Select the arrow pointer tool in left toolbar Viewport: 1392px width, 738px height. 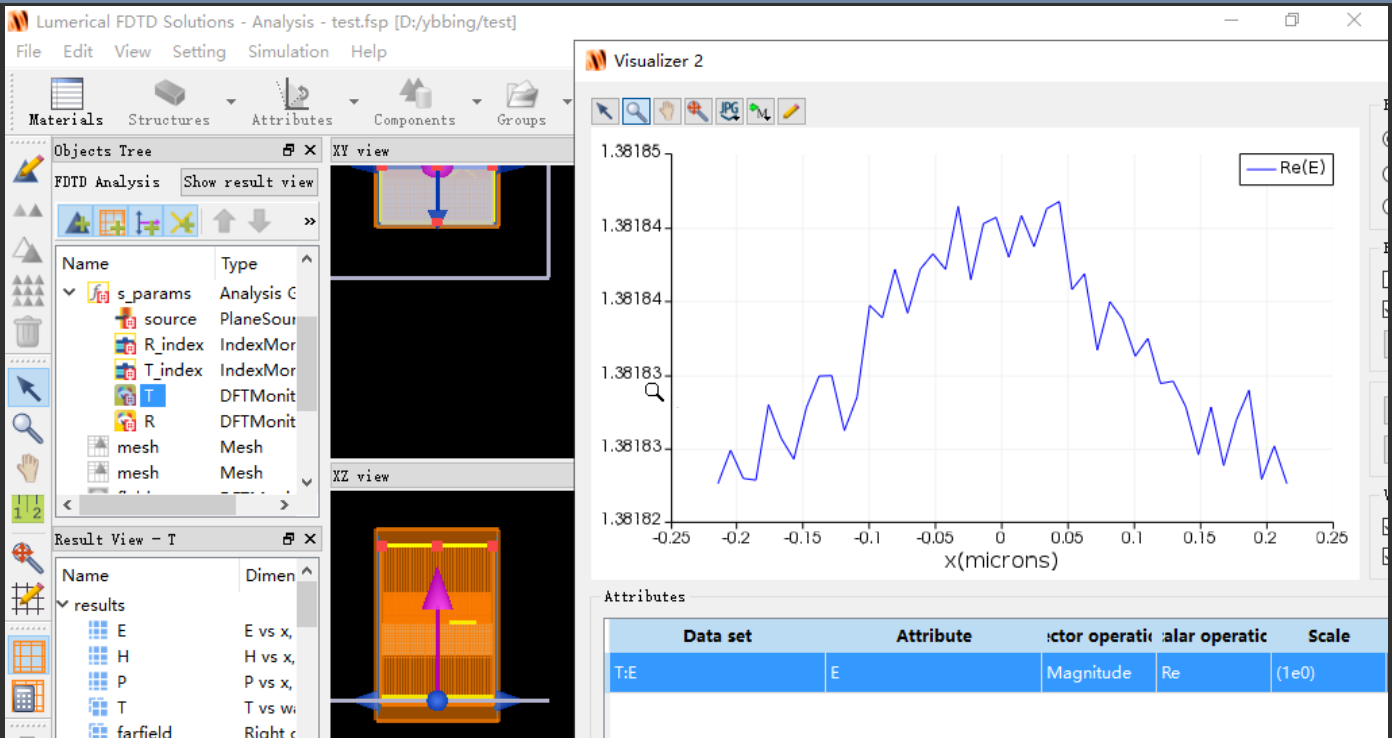coord(28,387)
